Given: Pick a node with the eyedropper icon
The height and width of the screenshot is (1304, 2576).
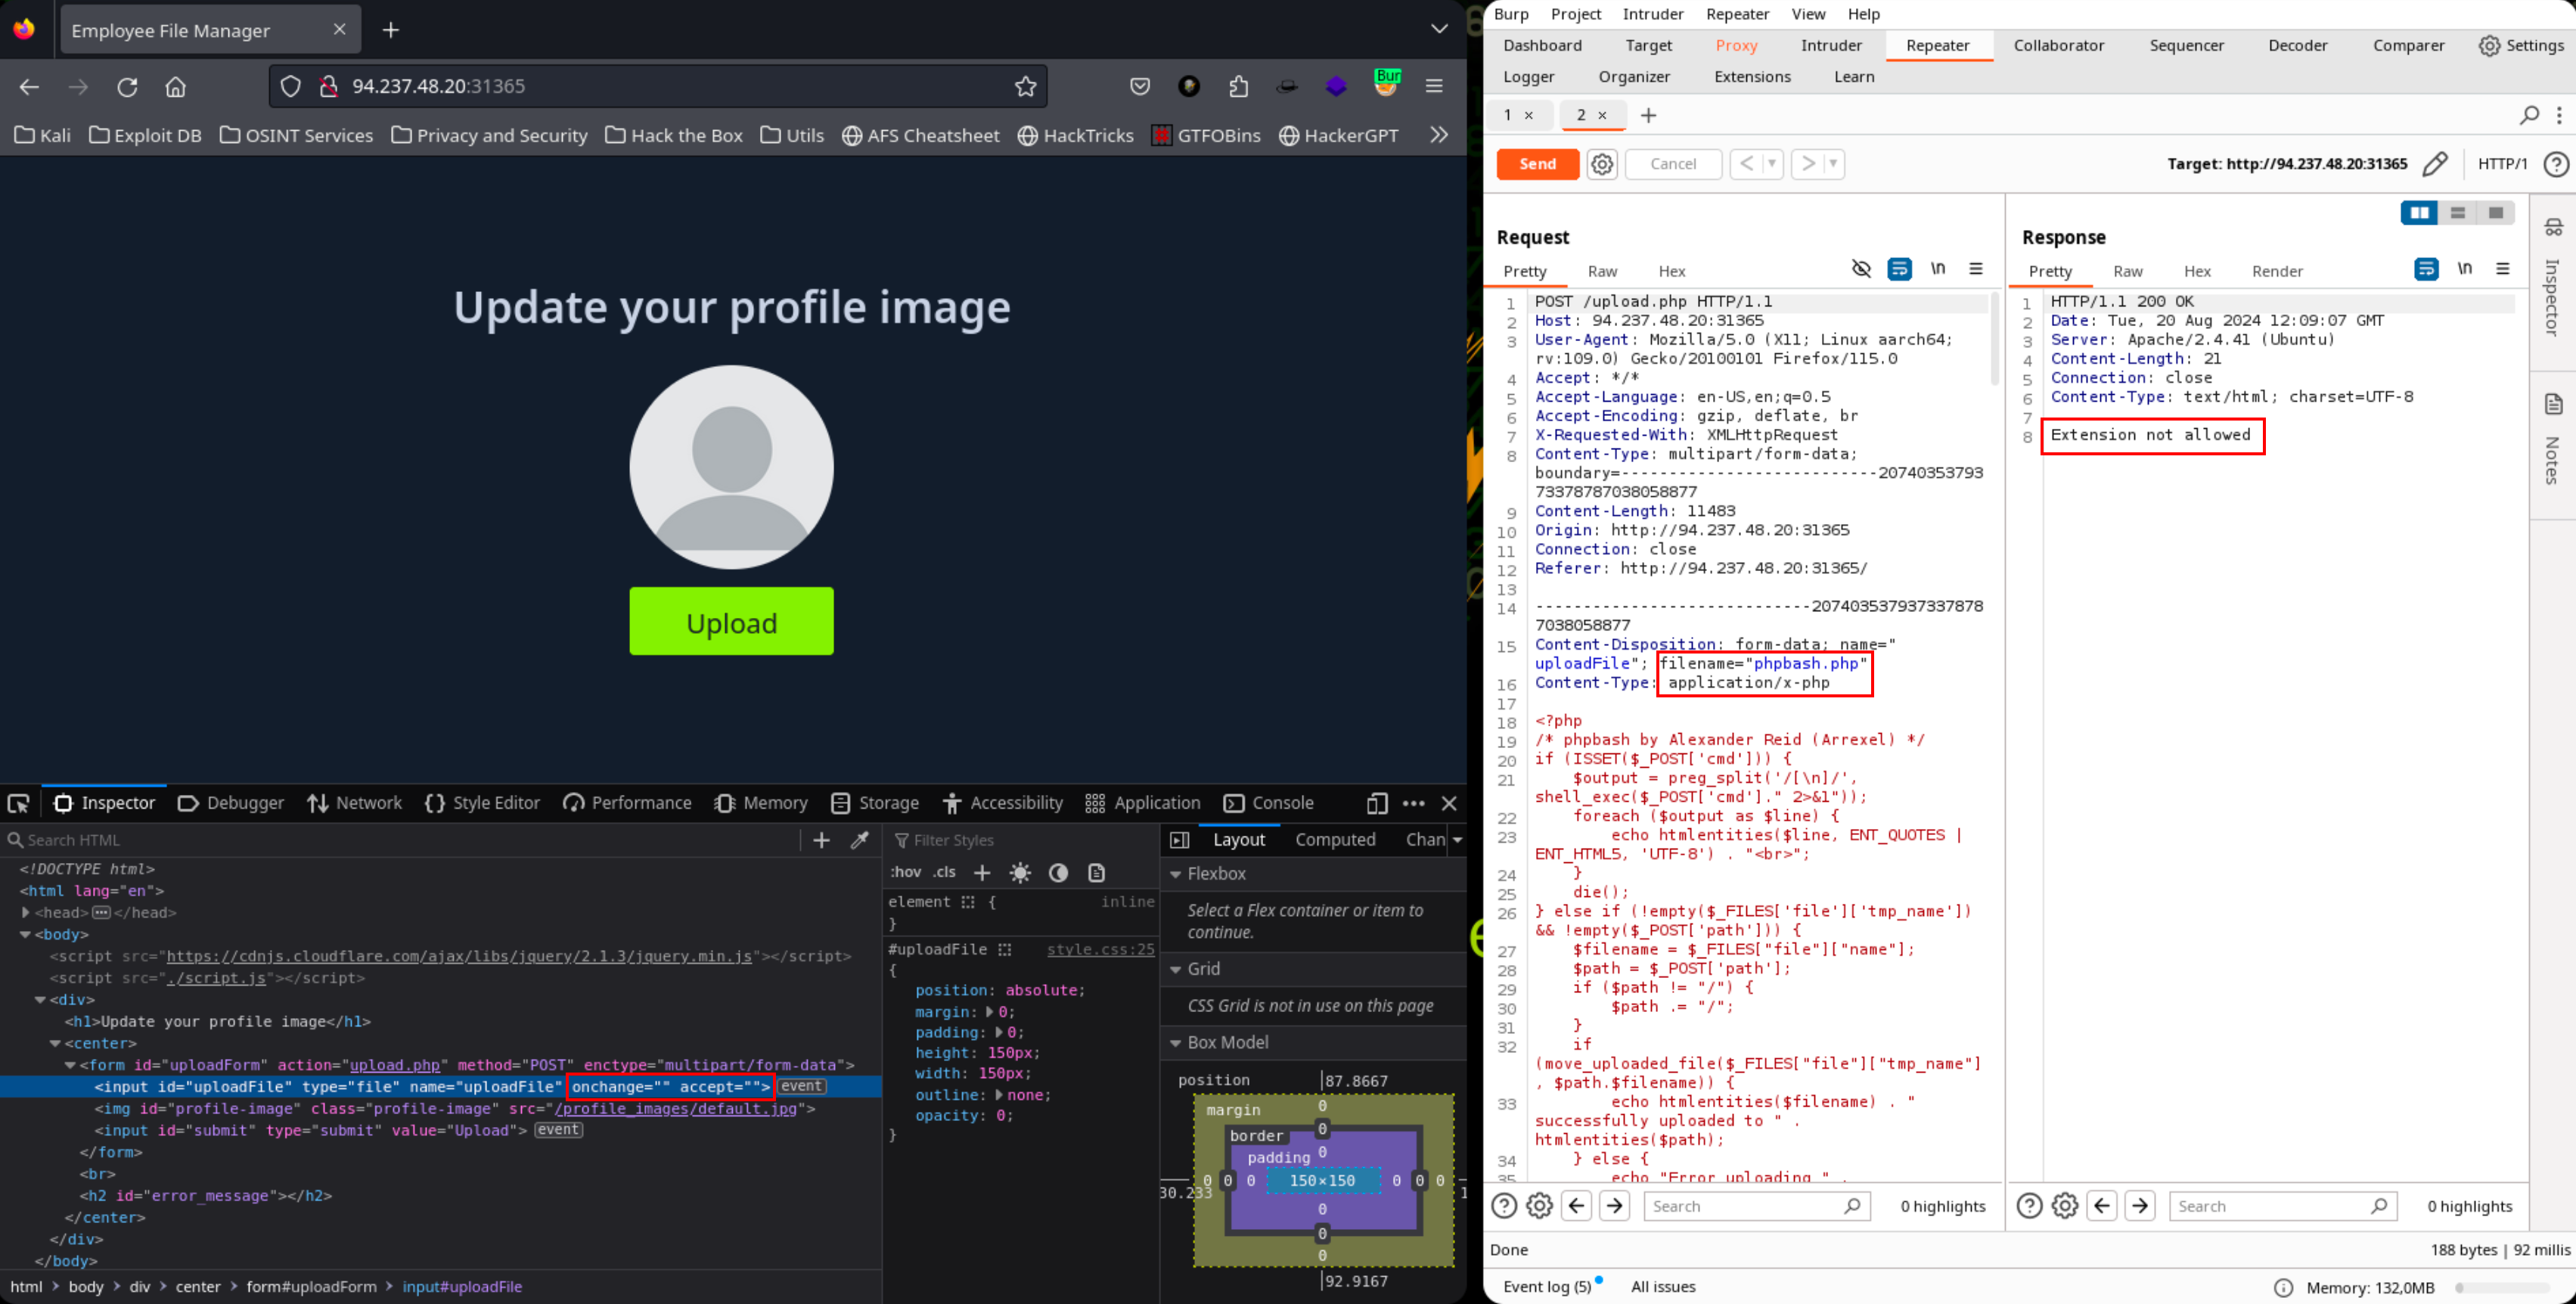Looking at the screenshot, I should [x=860, y=840].
